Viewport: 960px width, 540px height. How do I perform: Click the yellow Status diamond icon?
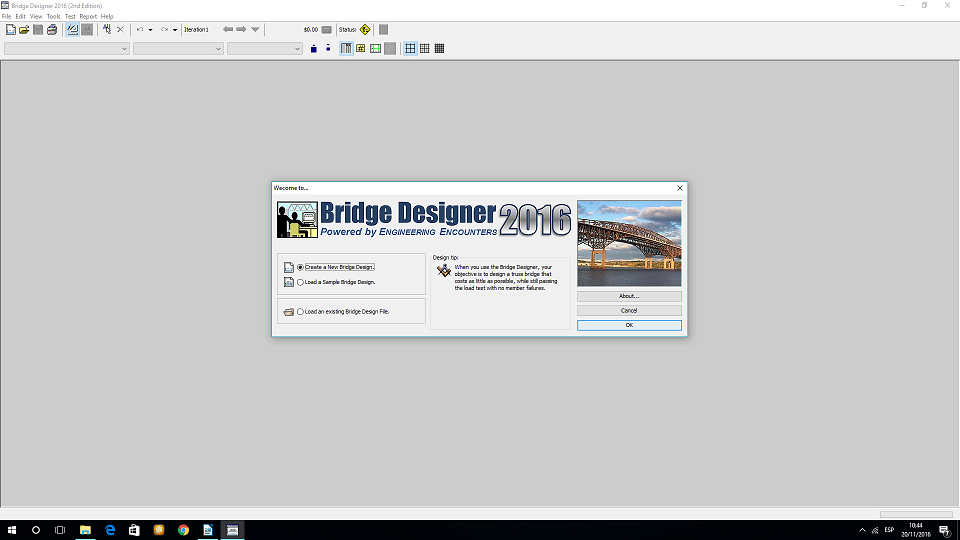[x=365, y=29]
